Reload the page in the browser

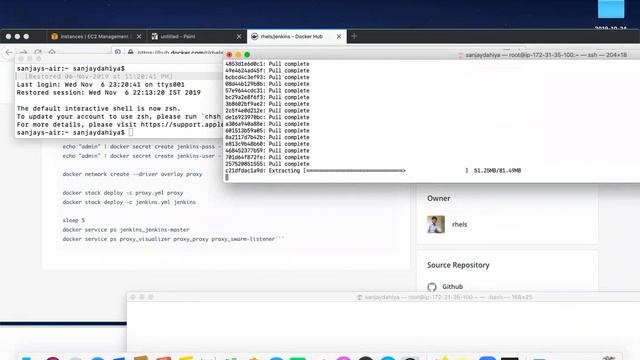pyautogui.click(x=38, y=52)
